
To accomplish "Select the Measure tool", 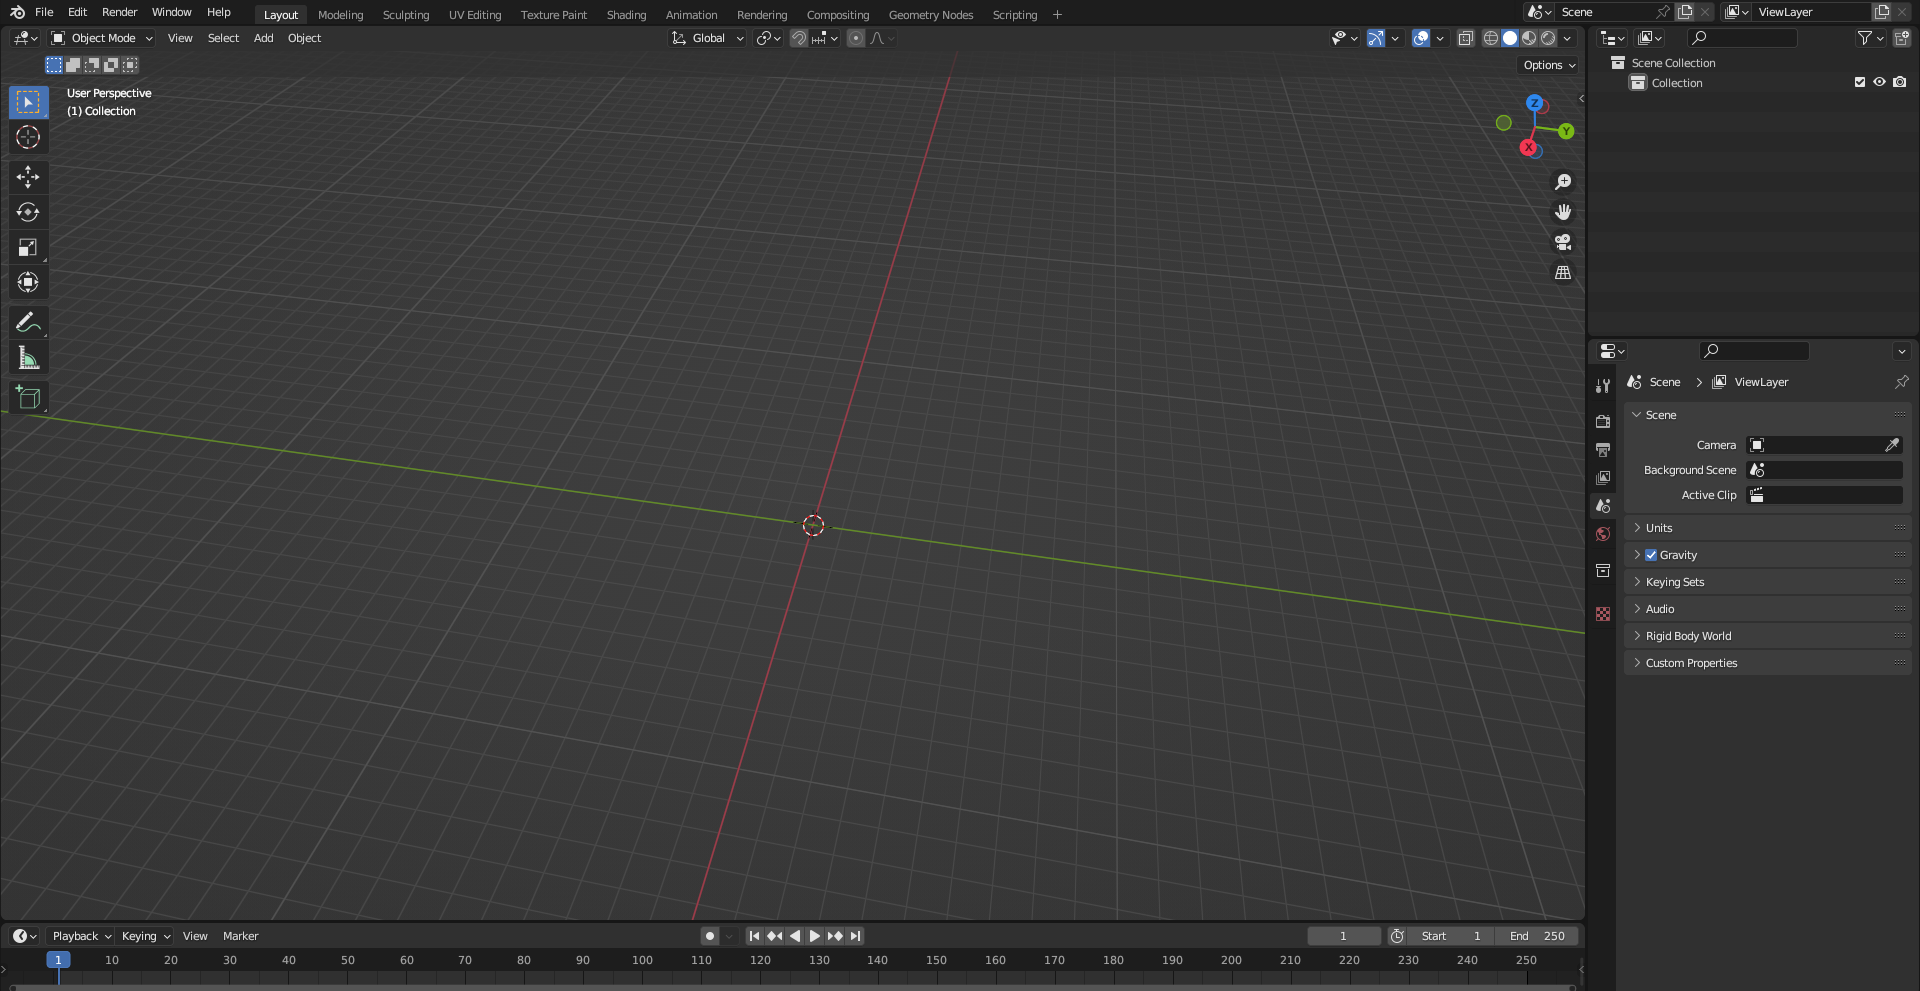I will coord(28,357).
